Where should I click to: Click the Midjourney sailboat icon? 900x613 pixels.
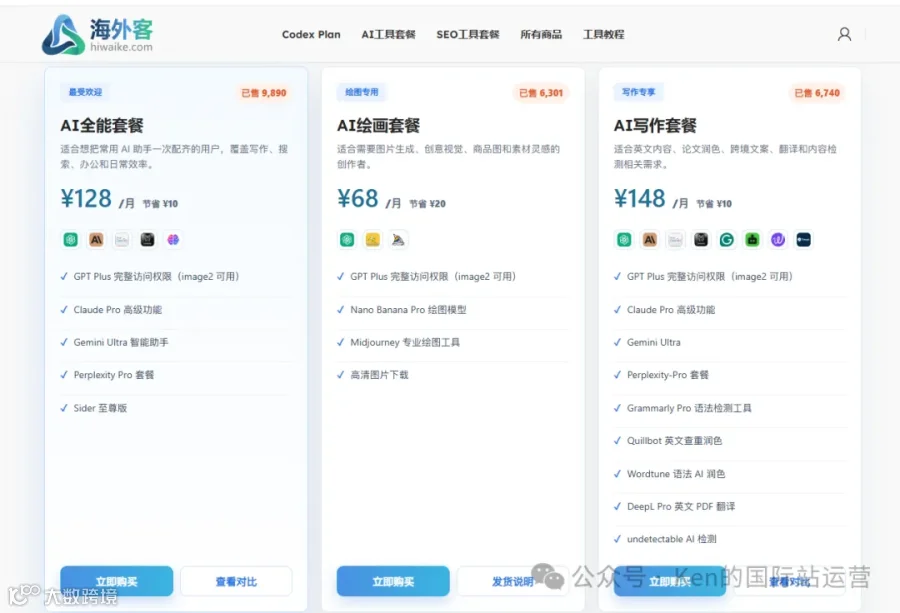coord(398,239)
